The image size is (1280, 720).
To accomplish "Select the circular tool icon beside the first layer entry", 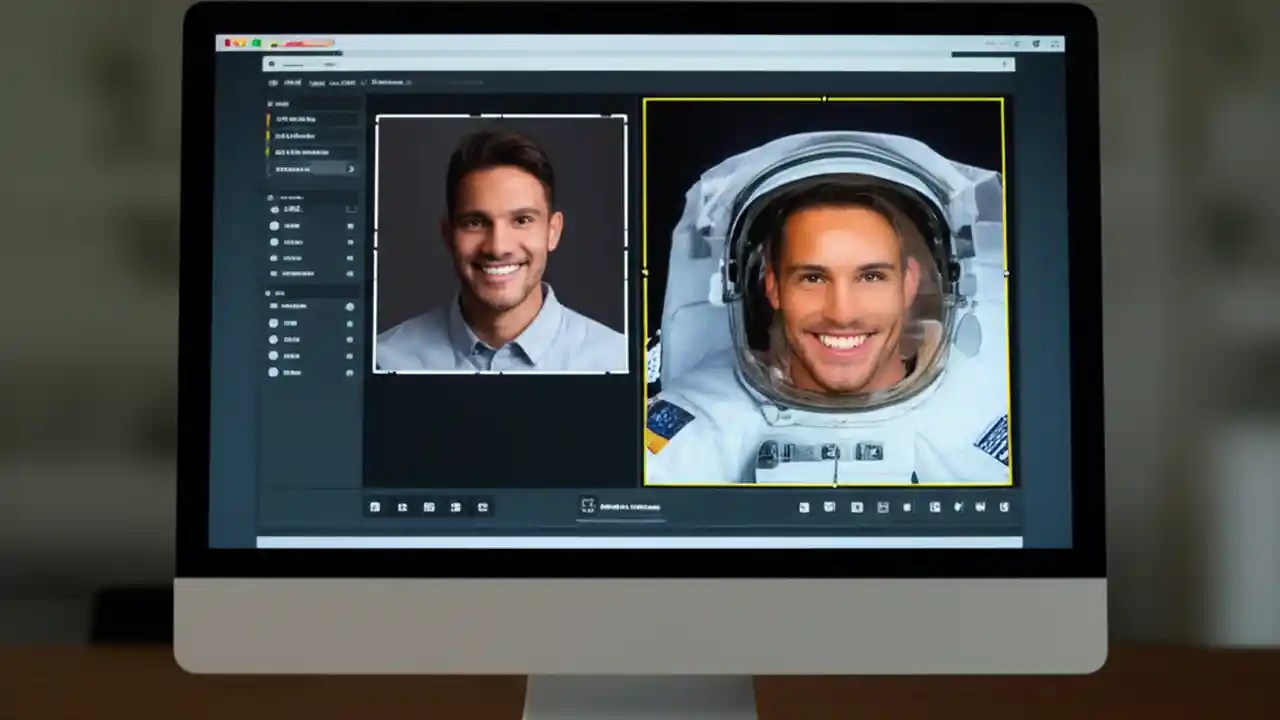I will [274, 210].
